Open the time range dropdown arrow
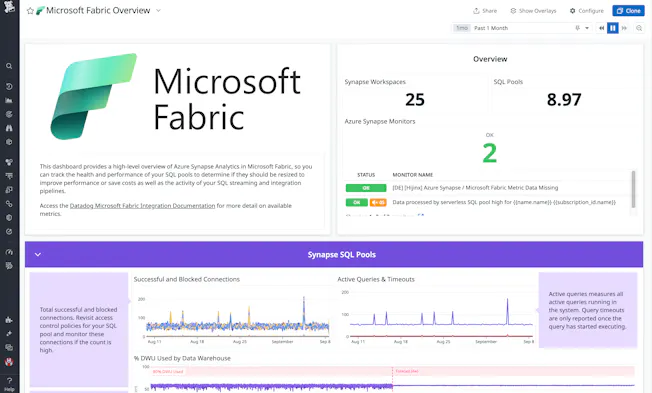Image resolution: width=652 pixels, height=393 pixels. [587, 28]
